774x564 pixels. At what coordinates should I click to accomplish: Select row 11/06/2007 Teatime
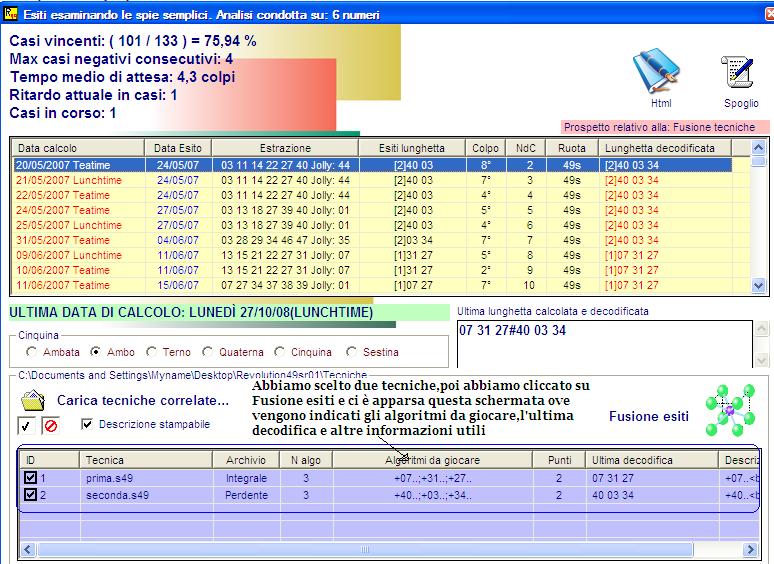372,285
